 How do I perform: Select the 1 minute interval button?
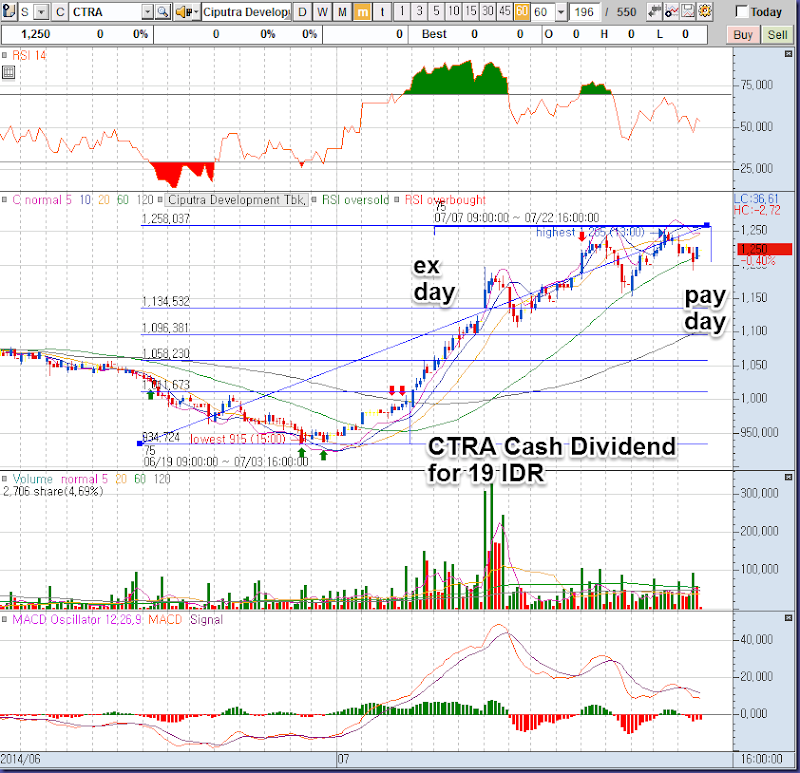tap(402, 11)
